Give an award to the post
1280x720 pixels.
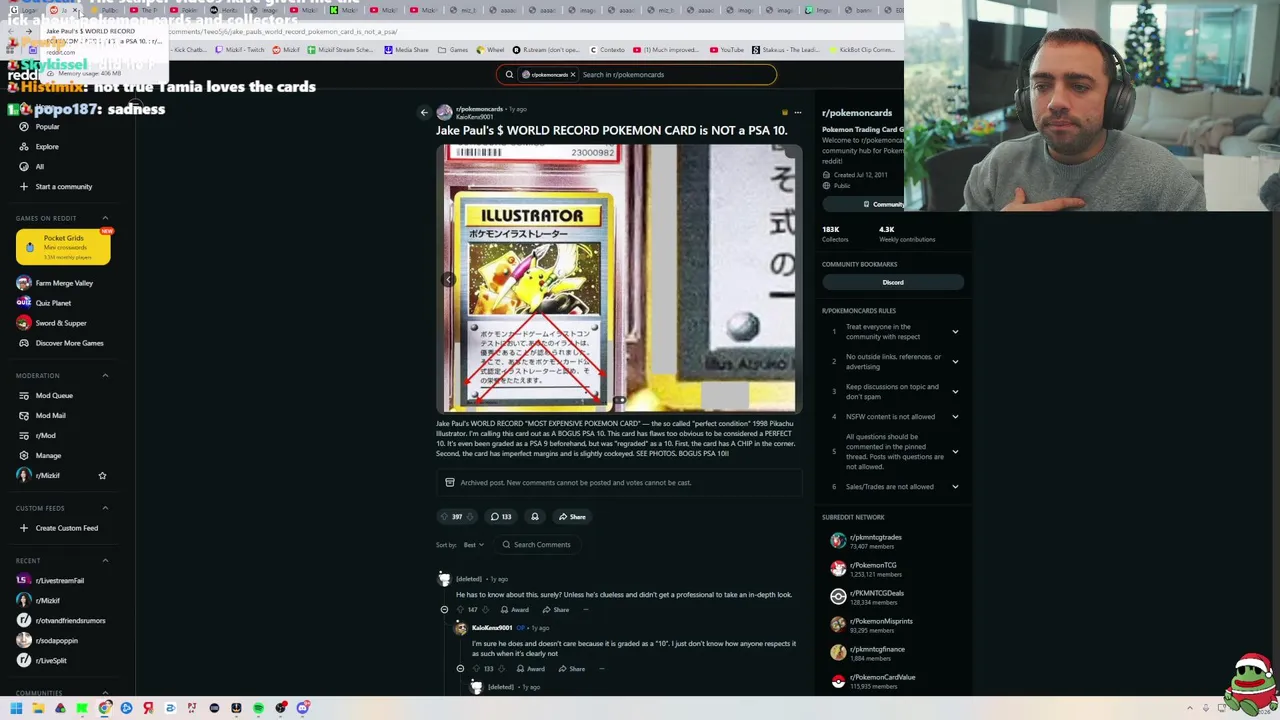pyautogui.click(x=535, y=517)
